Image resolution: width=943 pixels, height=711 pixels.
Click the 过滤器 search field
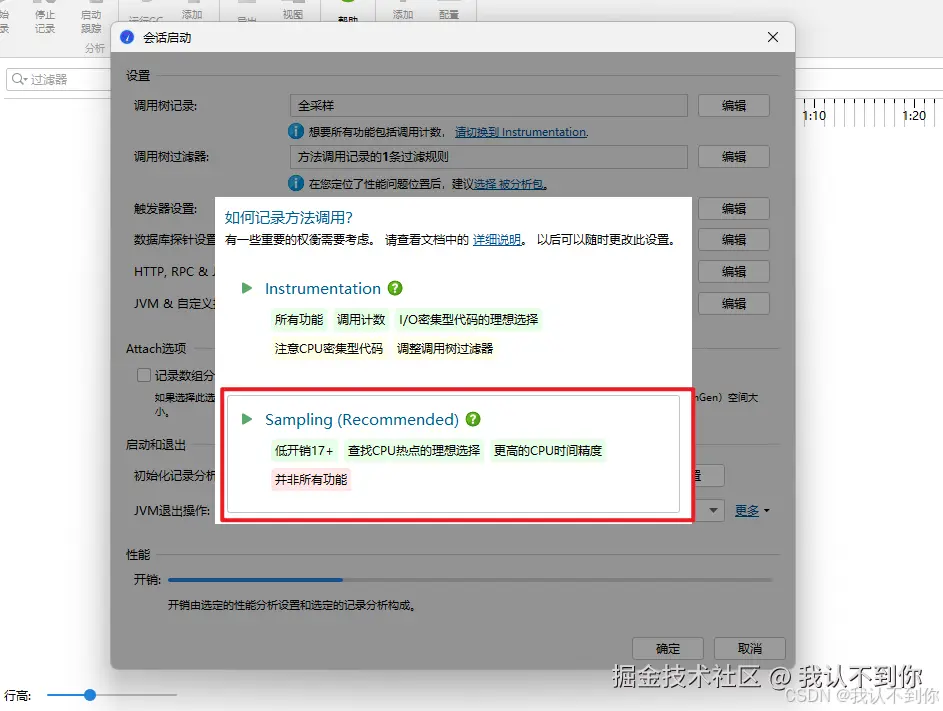(60, 79)
